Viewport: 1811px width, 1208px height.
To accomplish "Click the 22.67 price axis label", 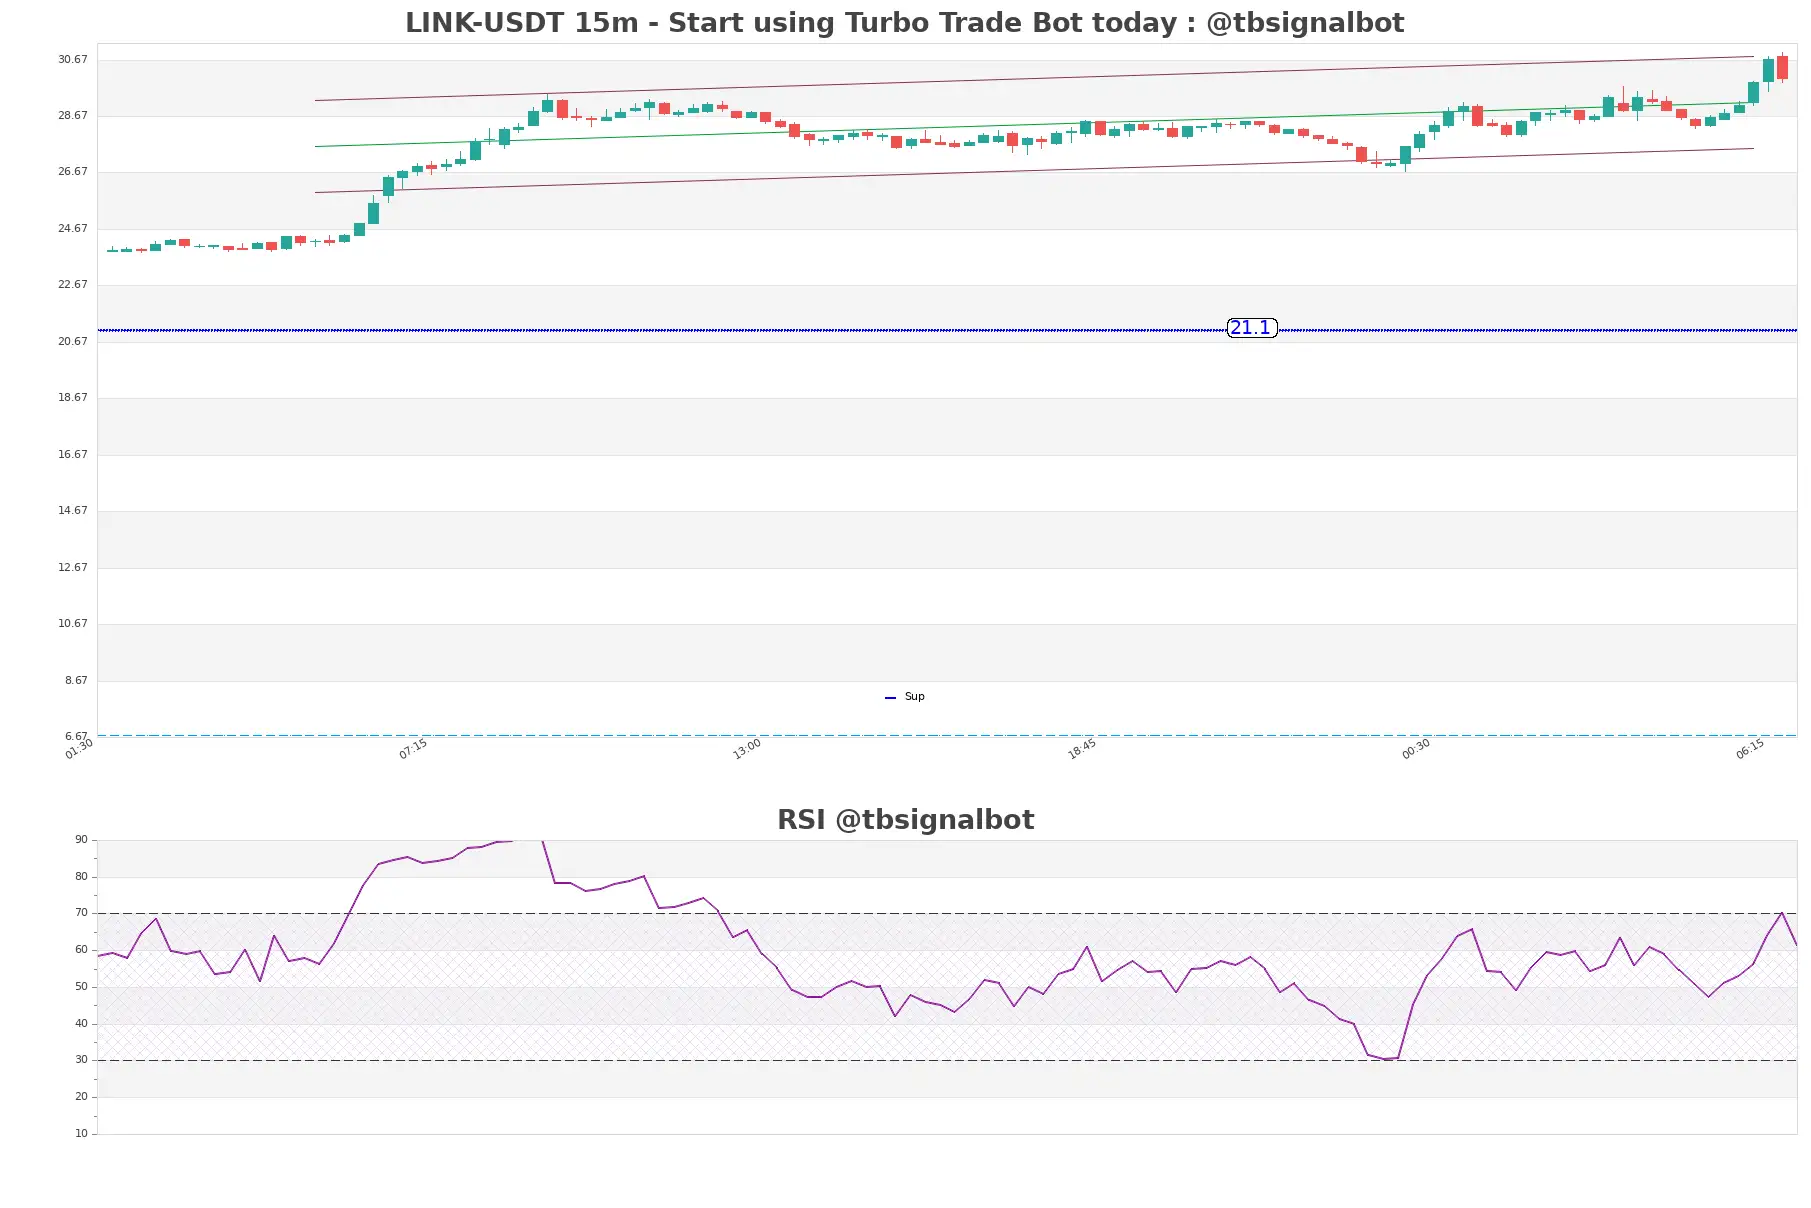I will (x=73, y=285).
